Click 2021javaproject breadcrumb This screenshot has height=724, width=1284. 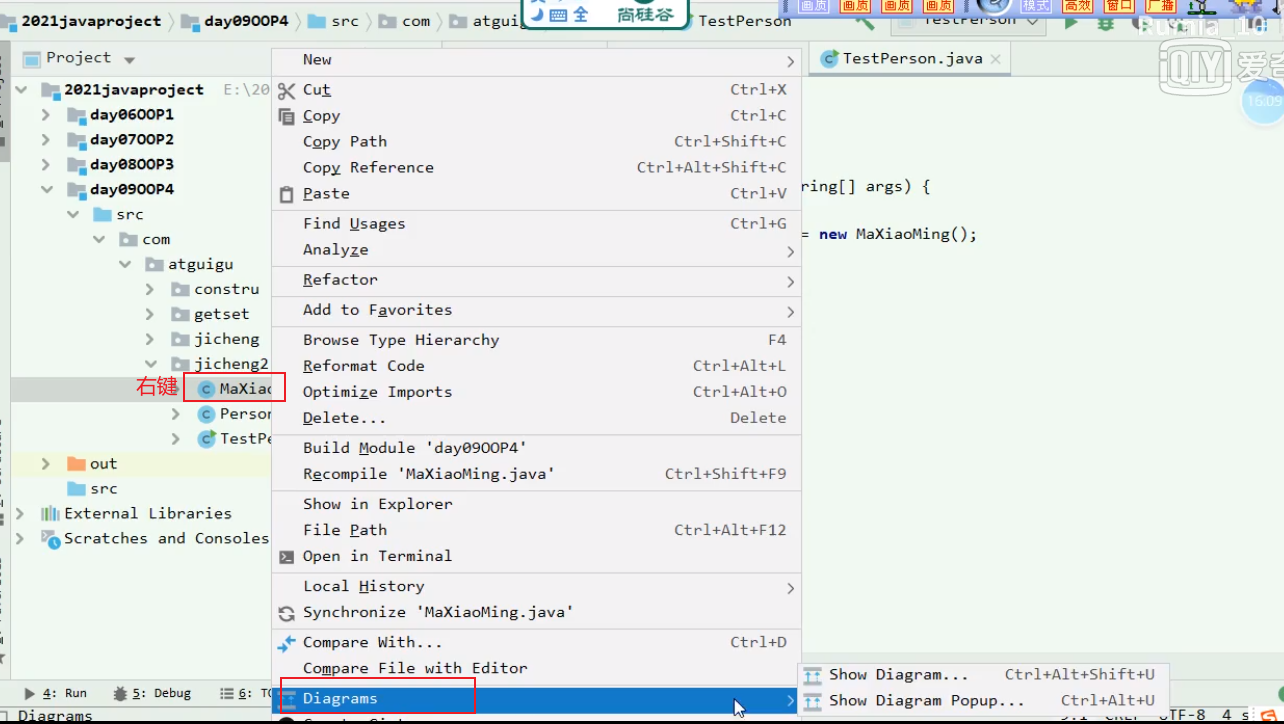point(90,21)
